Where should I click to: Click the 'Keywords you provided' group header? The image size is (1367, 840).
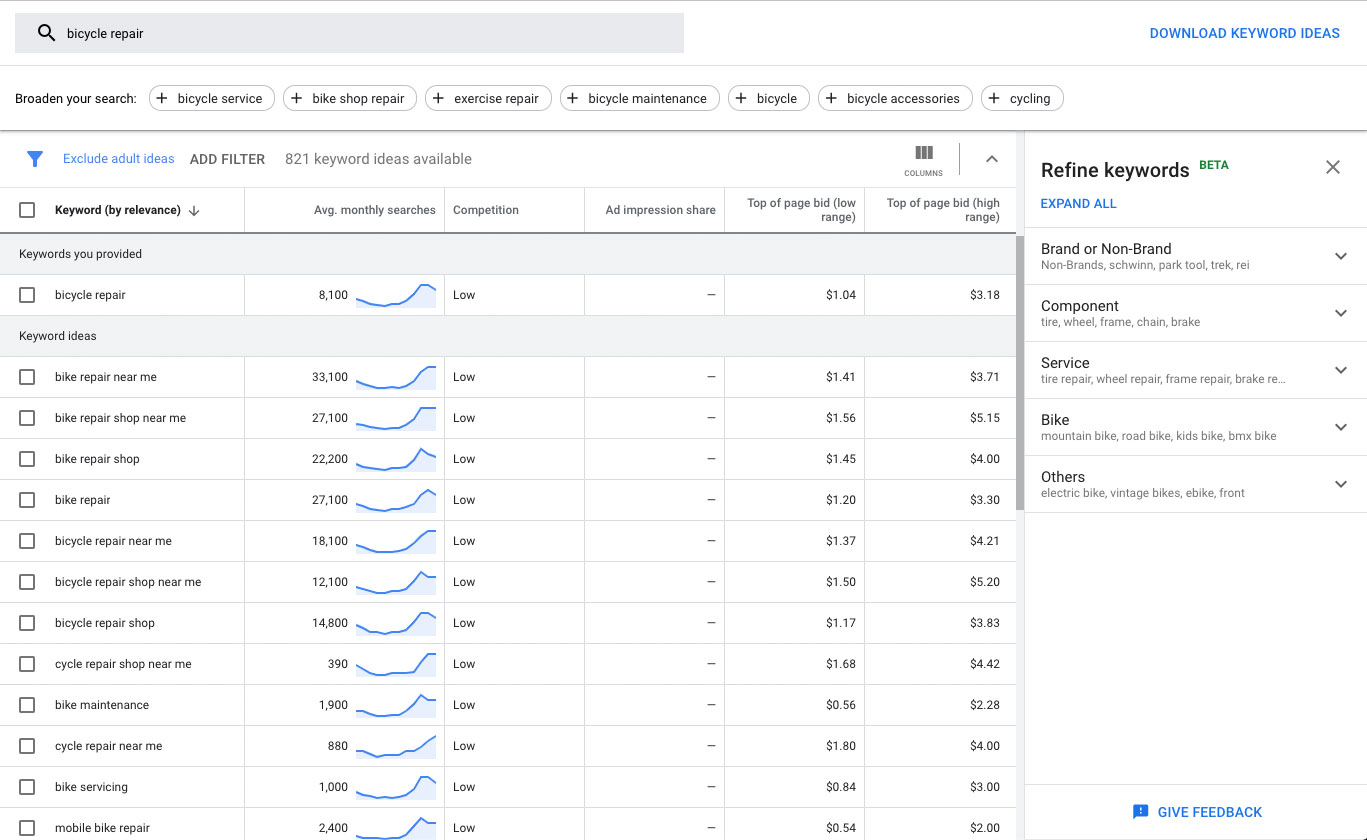(x=80, y=254)
